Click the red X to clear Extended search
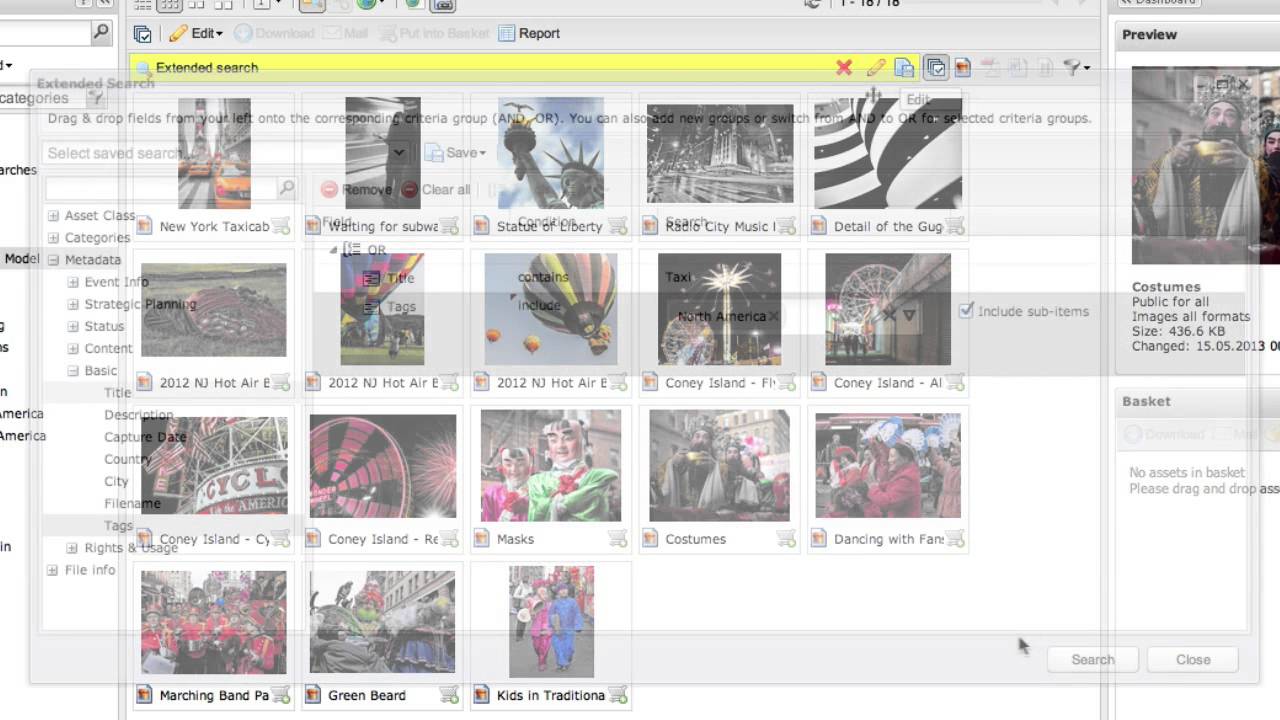The height and width of the screenshot is (720, 1280). coord(844,67)
